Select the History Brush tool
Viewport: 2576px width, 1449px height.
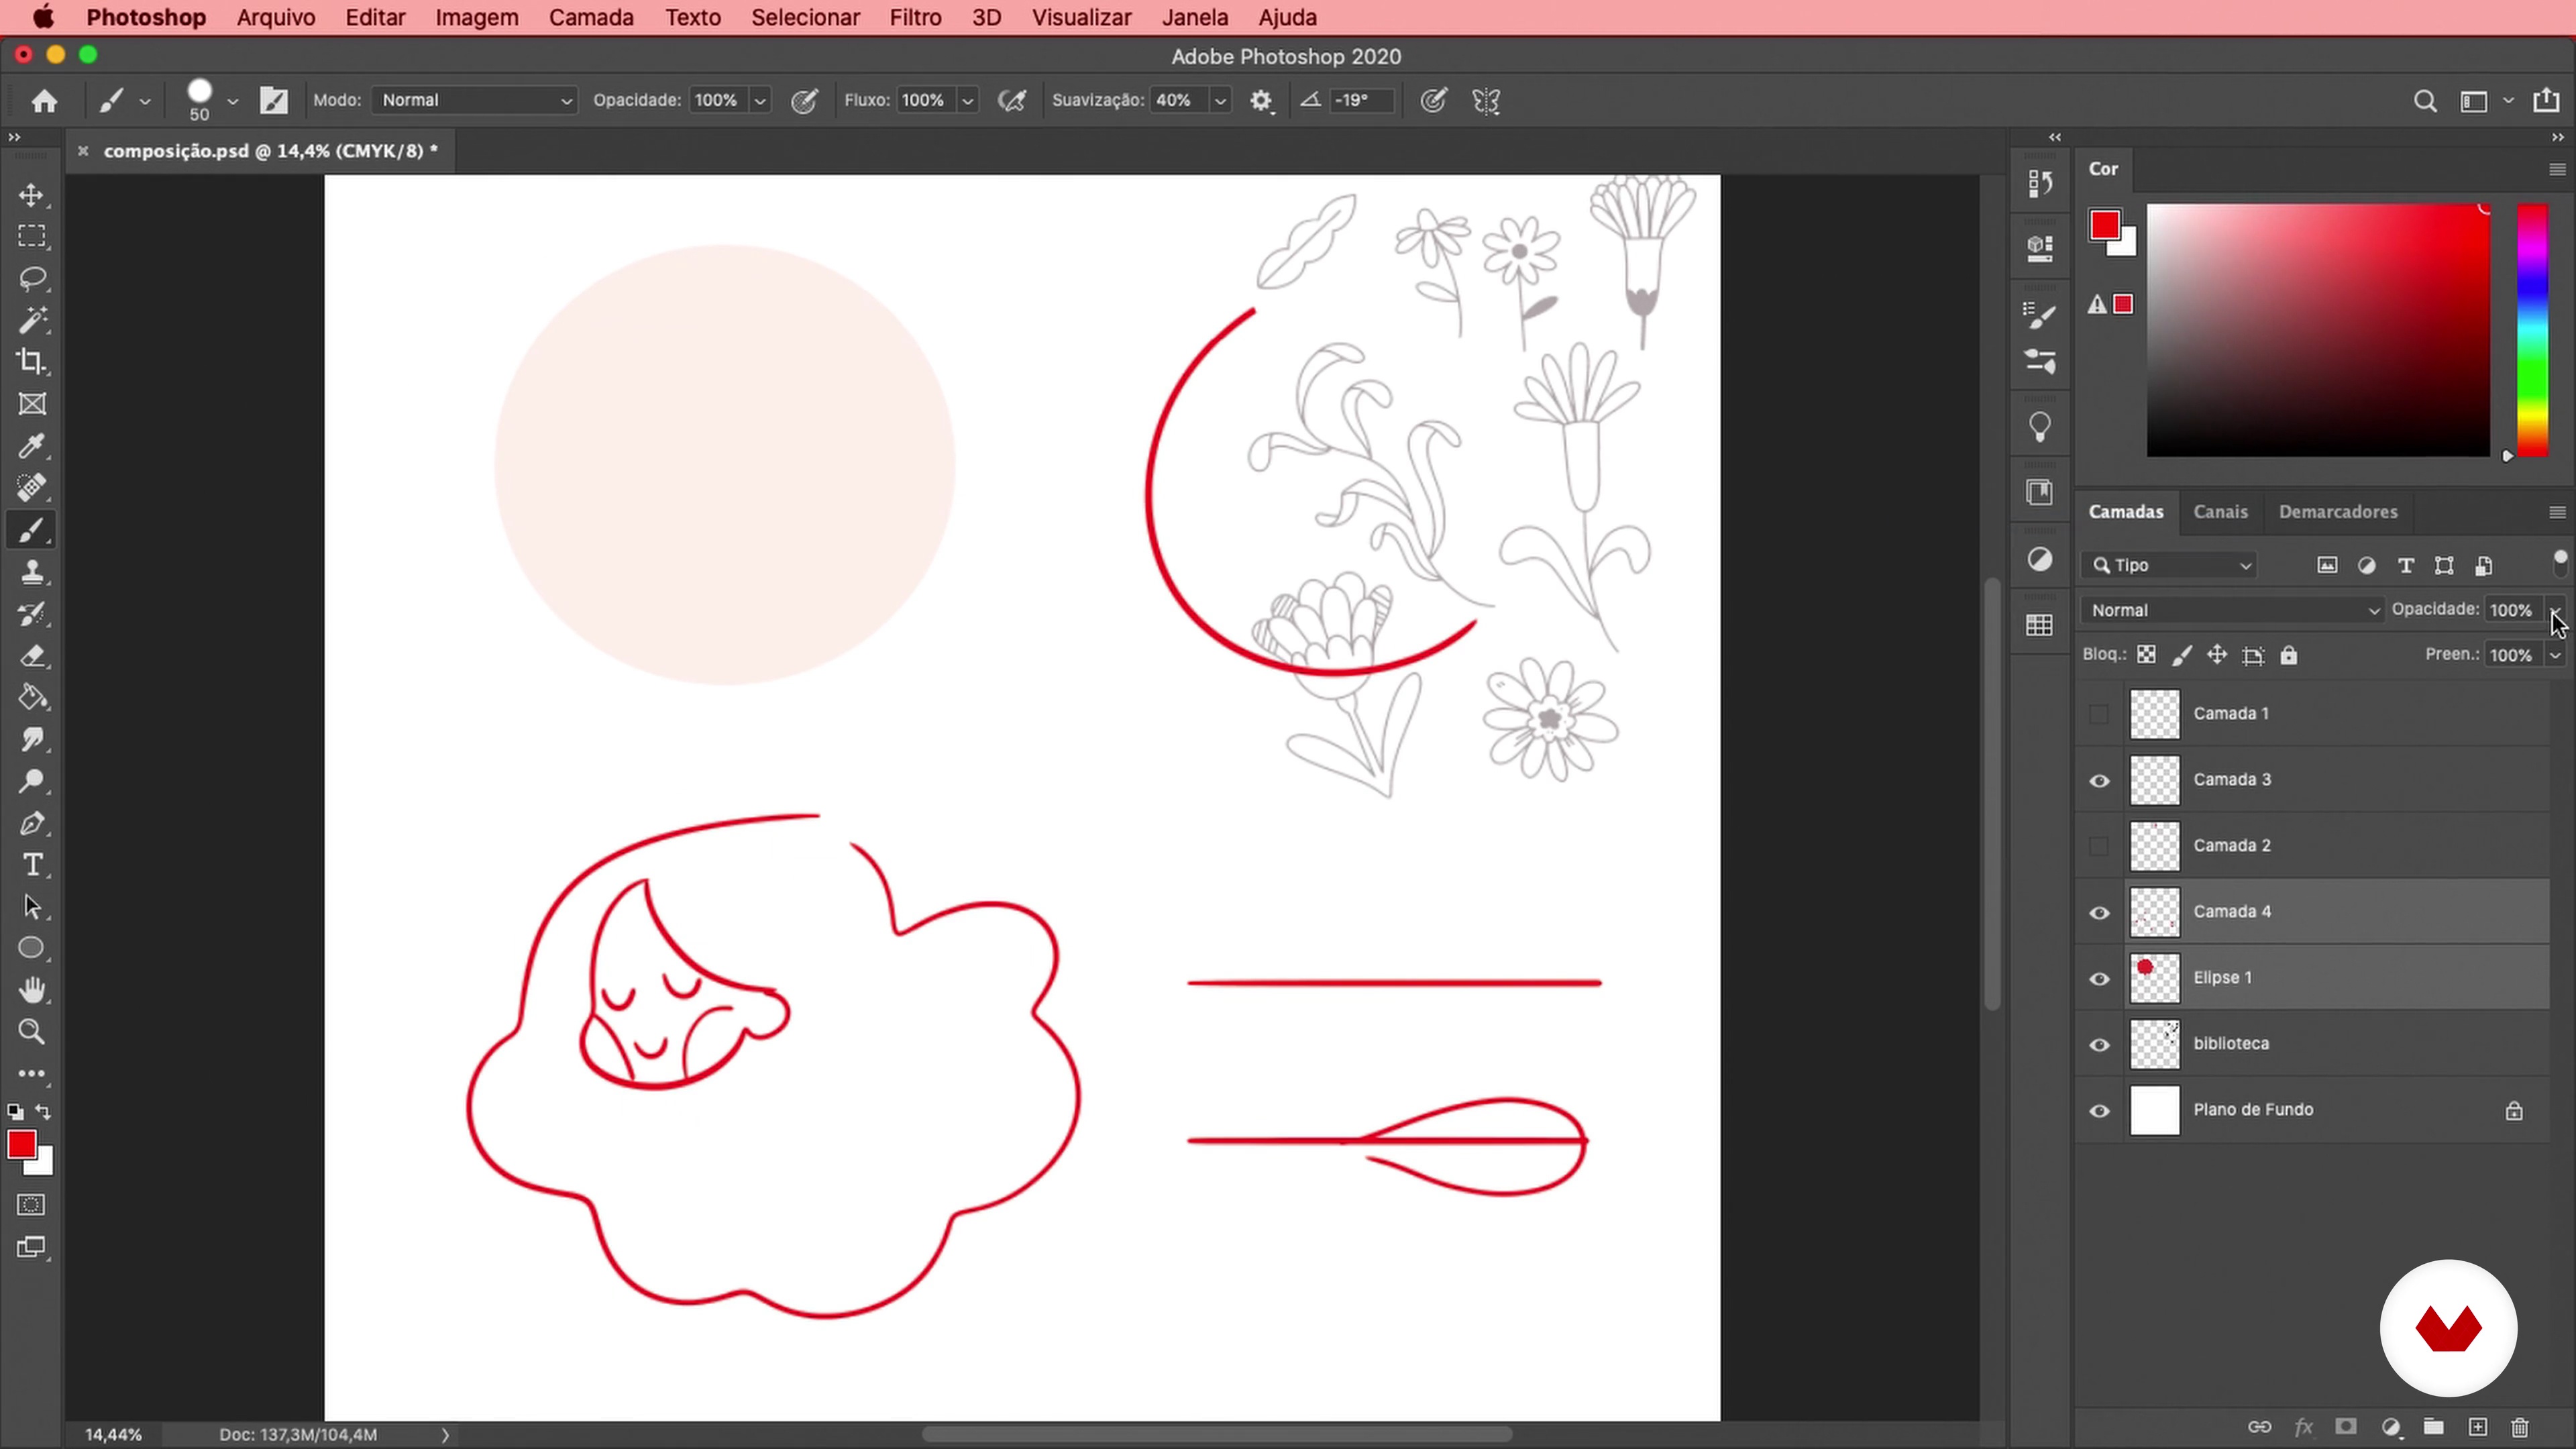tap(32, 614)
